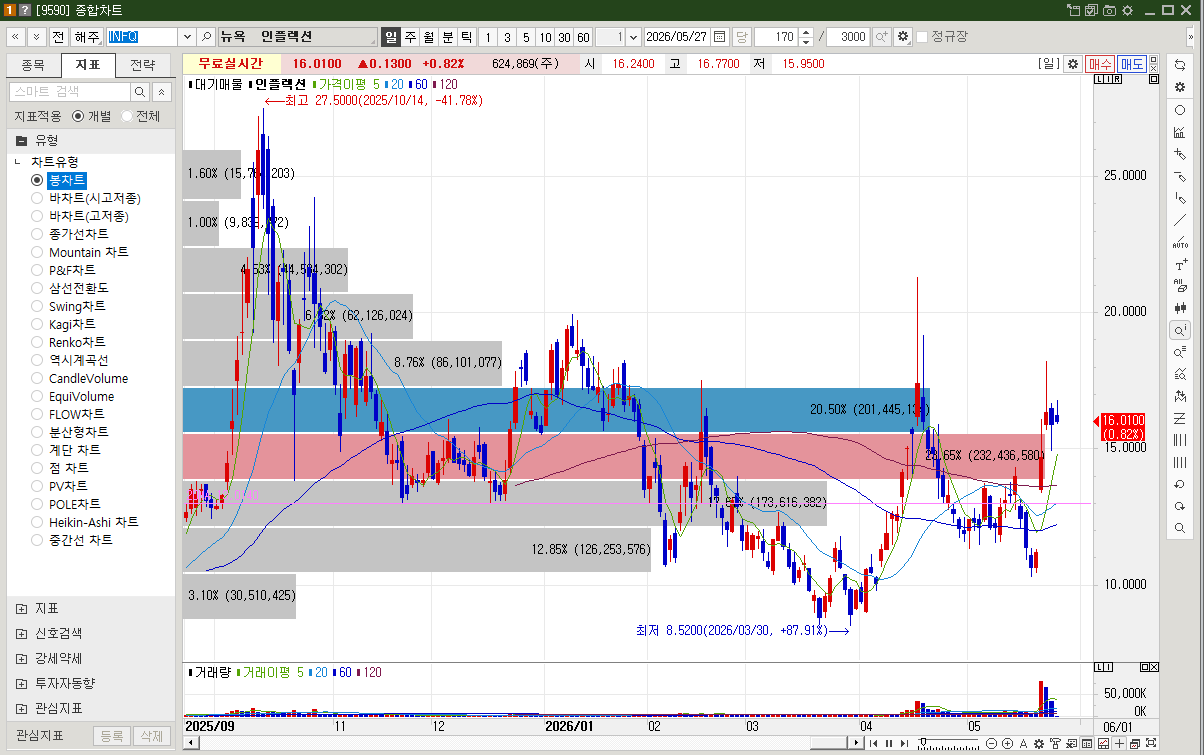The height and width of the screenshot is (755, 1204).
Task: Expand the 신호검색 tree section
Action: (x=21, y=633)
